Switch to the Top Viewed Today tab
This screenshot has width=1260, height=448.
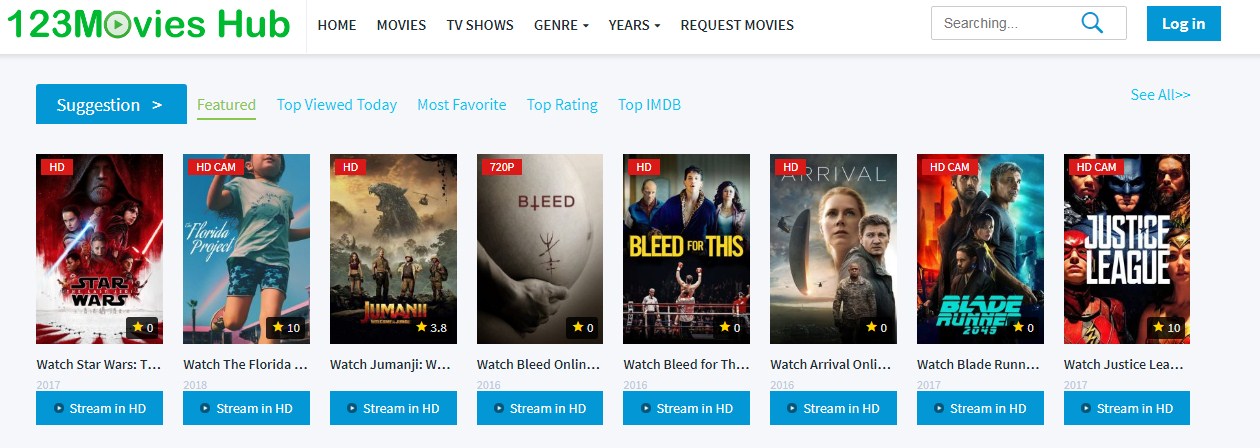point(337,104)
